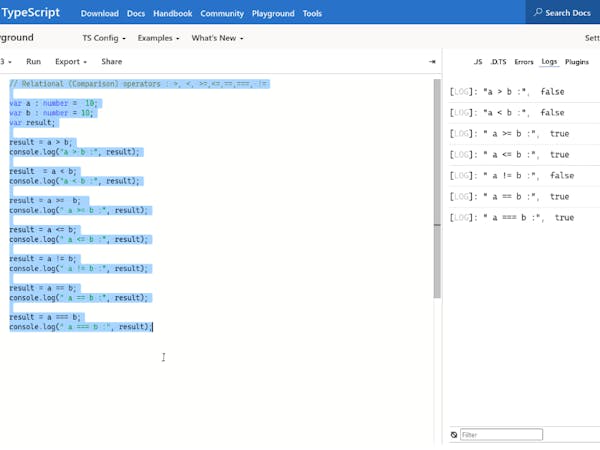This screenshot has width=600, height=450.
Task: Open the Settings option
Action: point(592,38)
